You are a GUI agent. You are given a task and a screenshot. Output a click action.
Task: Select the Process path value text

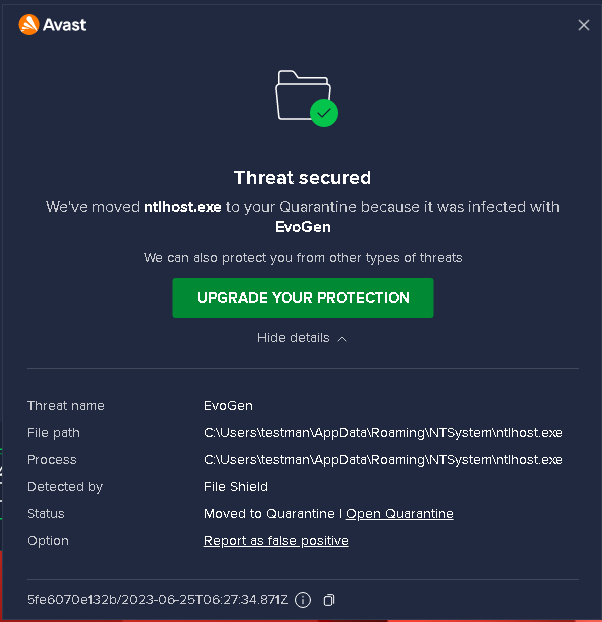(x=383, y=460)
